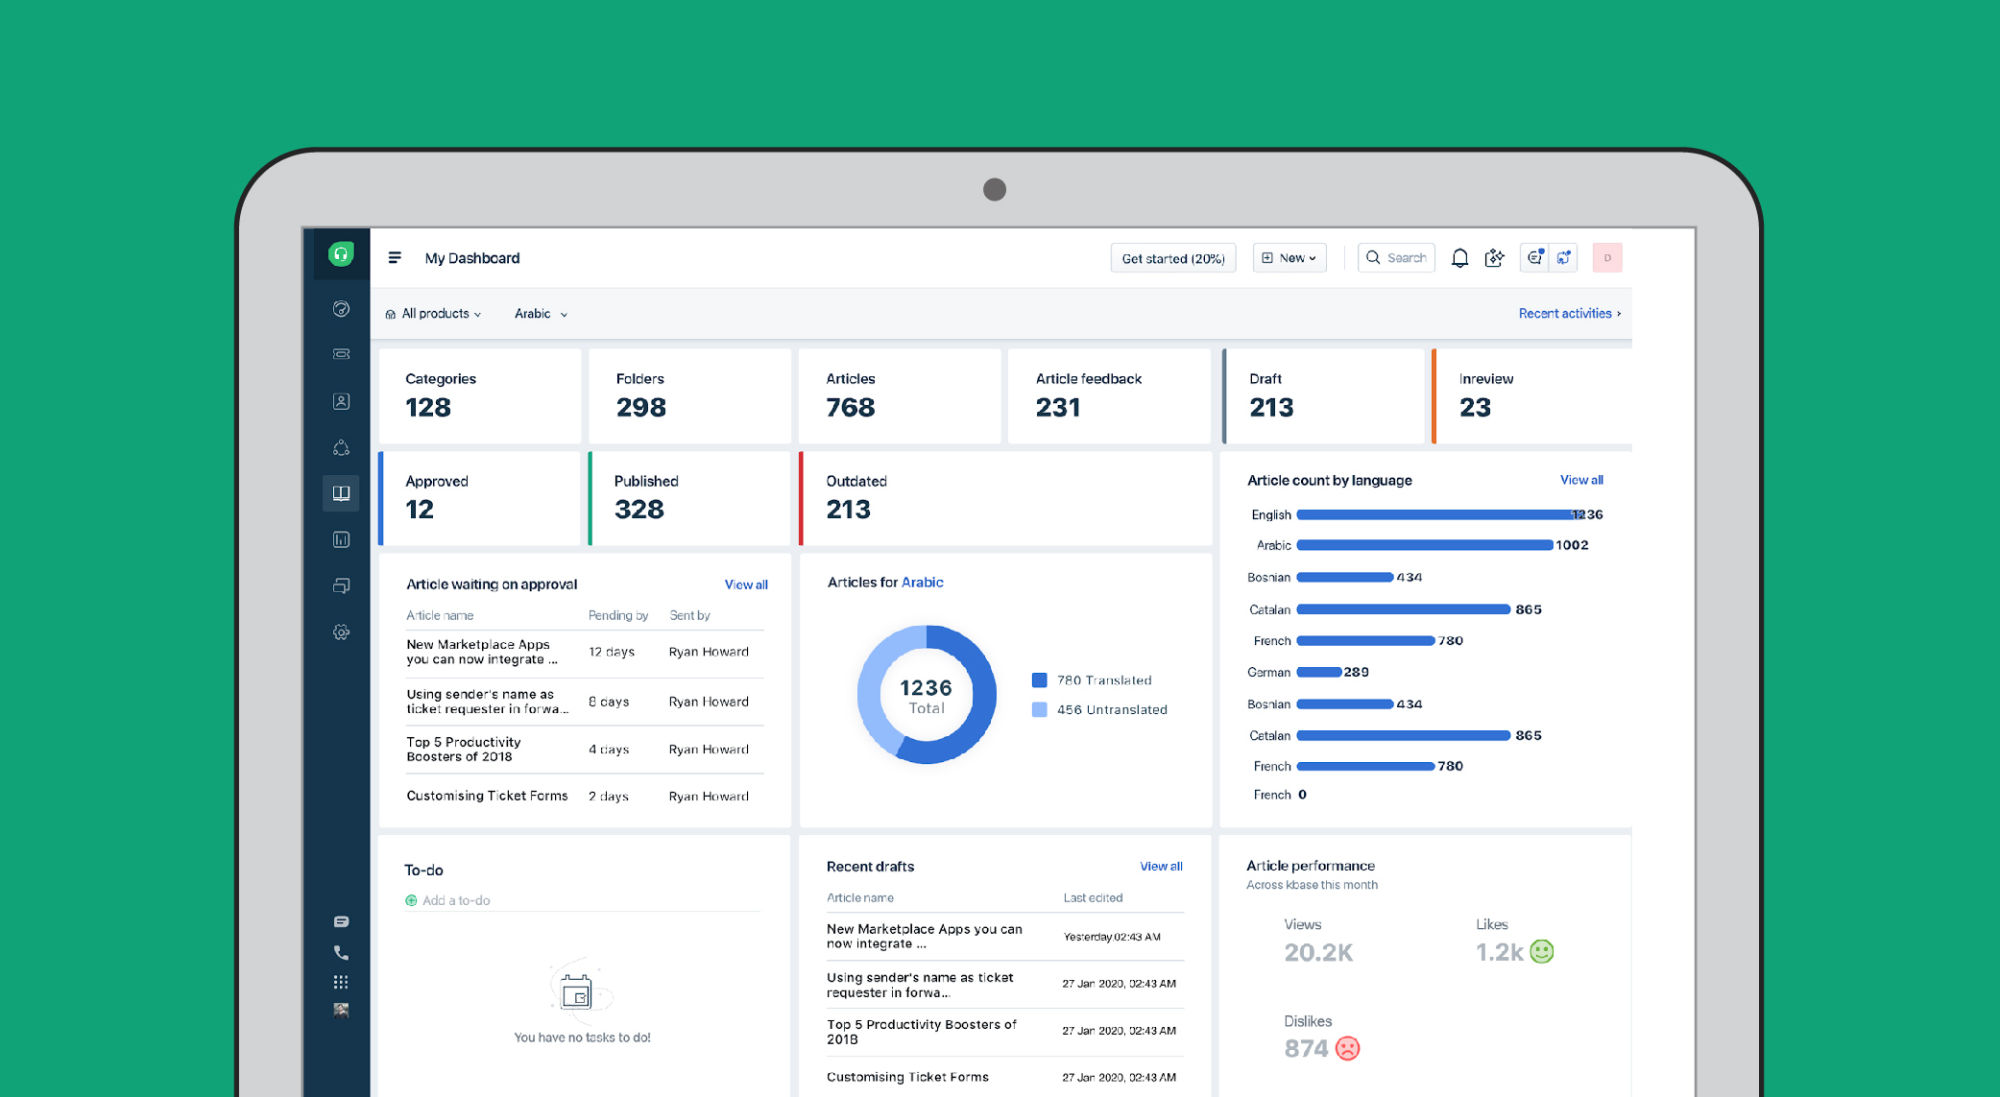The image size is (2000, 1097).
Task: Open the Draft 213 card
Action: pos(1323,396)
